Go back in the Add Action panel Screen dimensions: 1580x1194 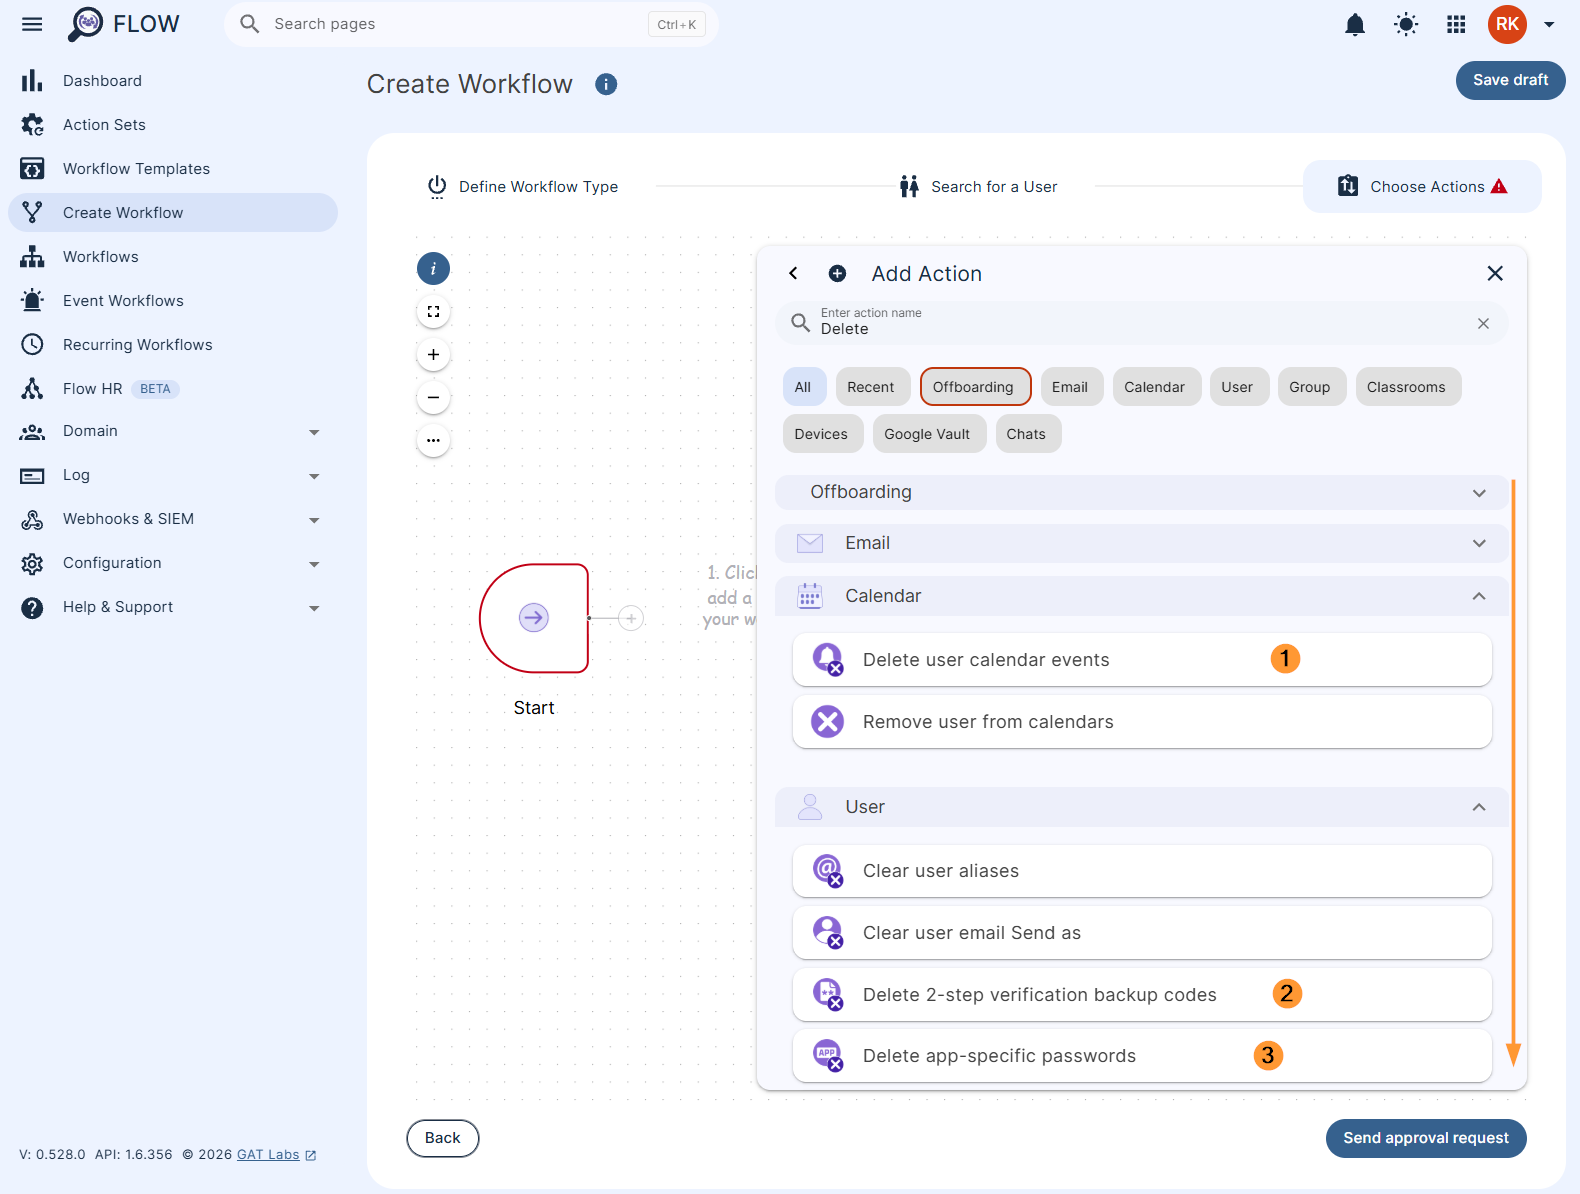coord(793,273)
